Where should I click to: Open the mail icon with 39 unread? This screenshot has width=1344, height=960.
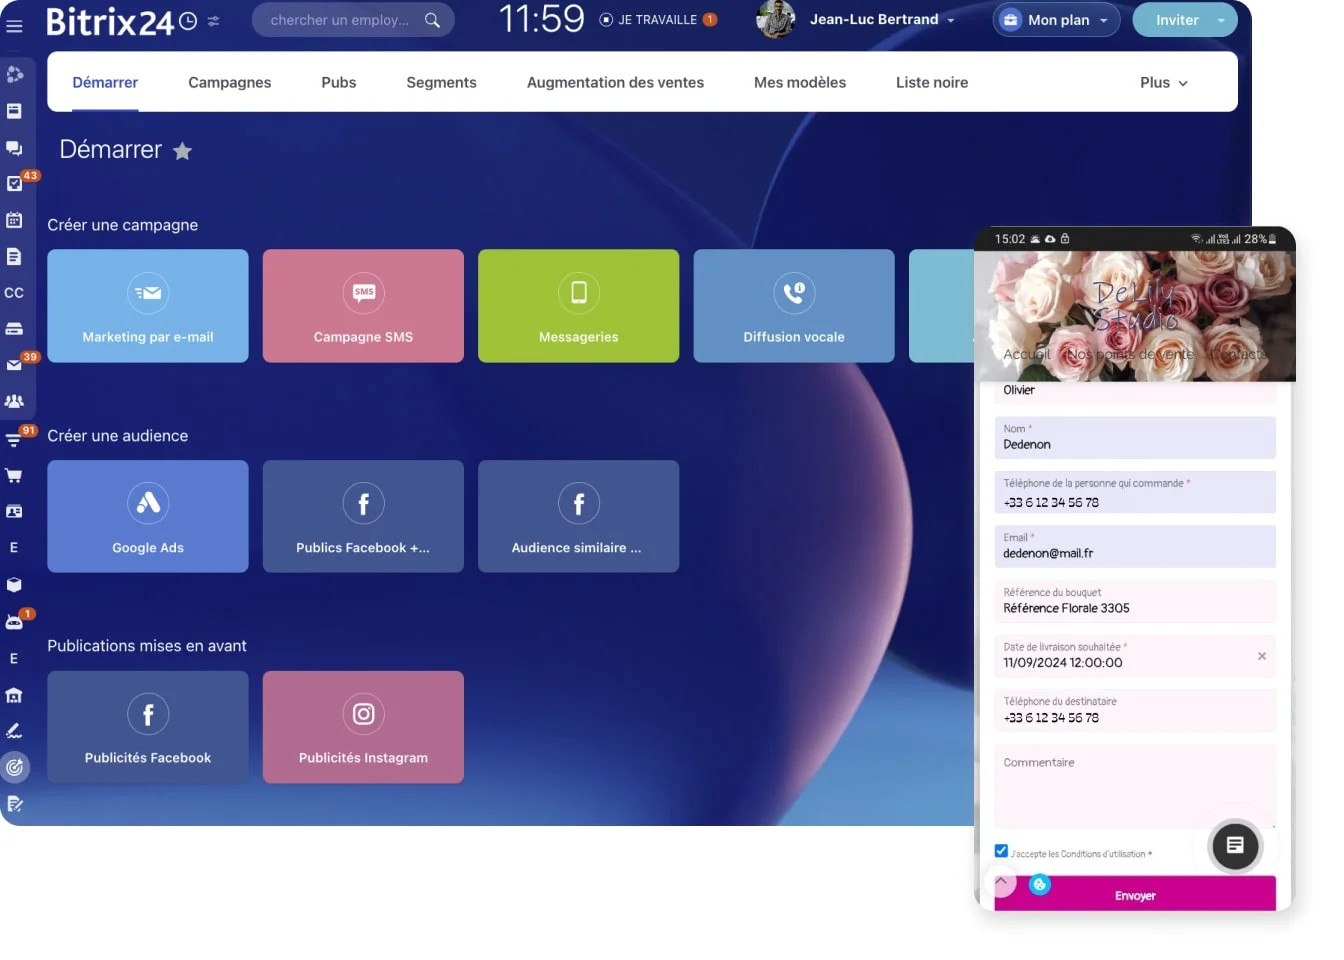[13, 365]
